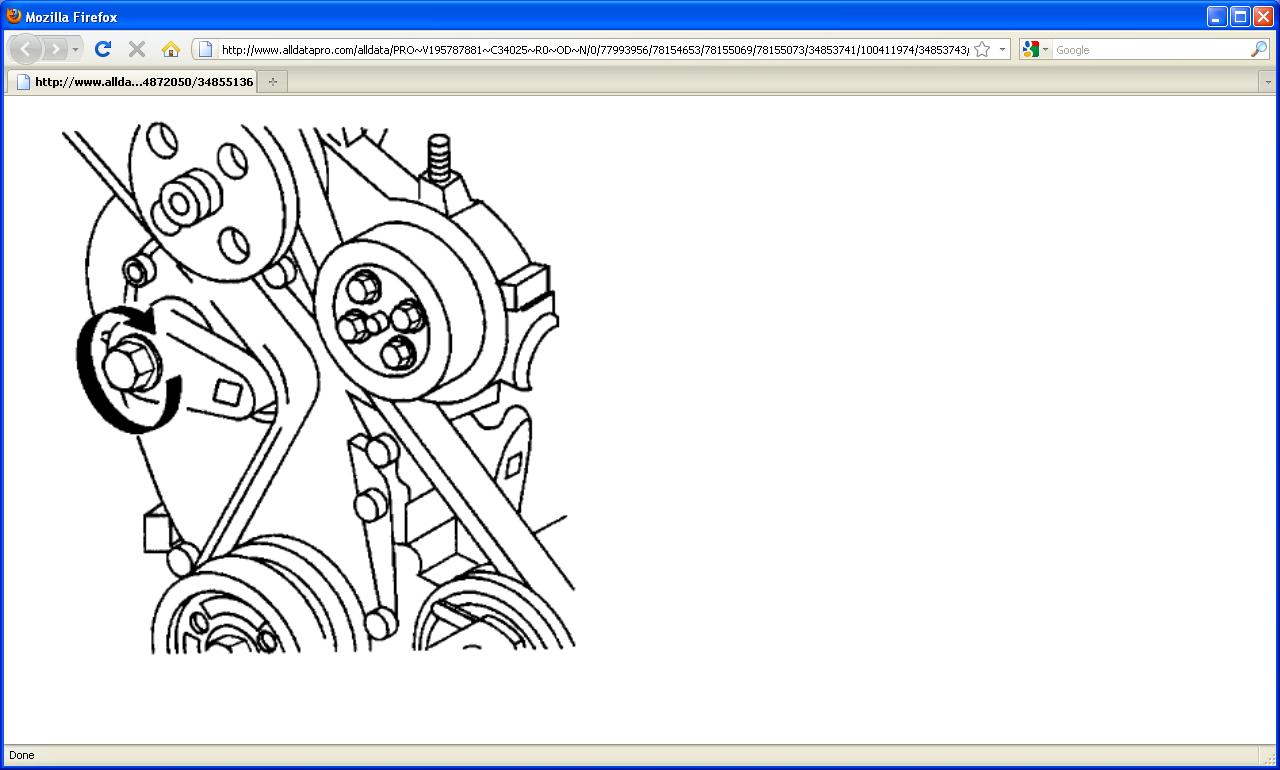Open a new tab
The image size is (1280, 770).
[x=272, y=82]
